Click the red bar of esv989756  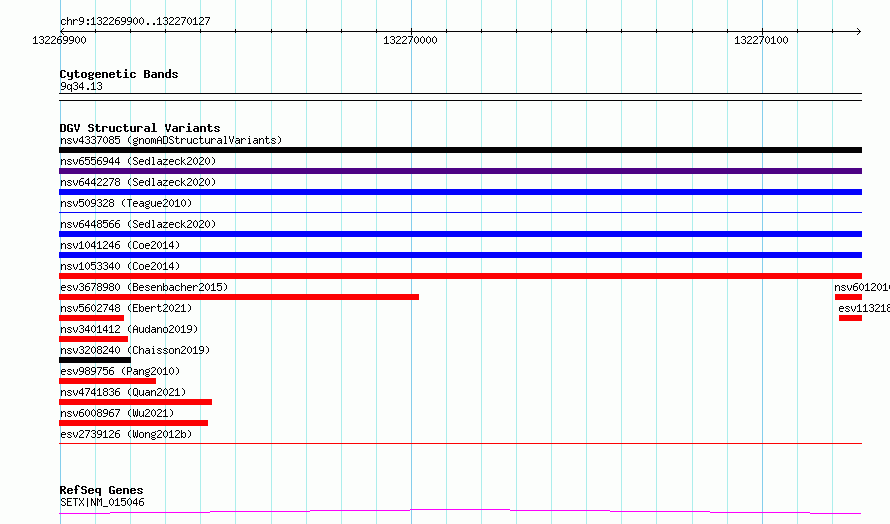(107, 381)
